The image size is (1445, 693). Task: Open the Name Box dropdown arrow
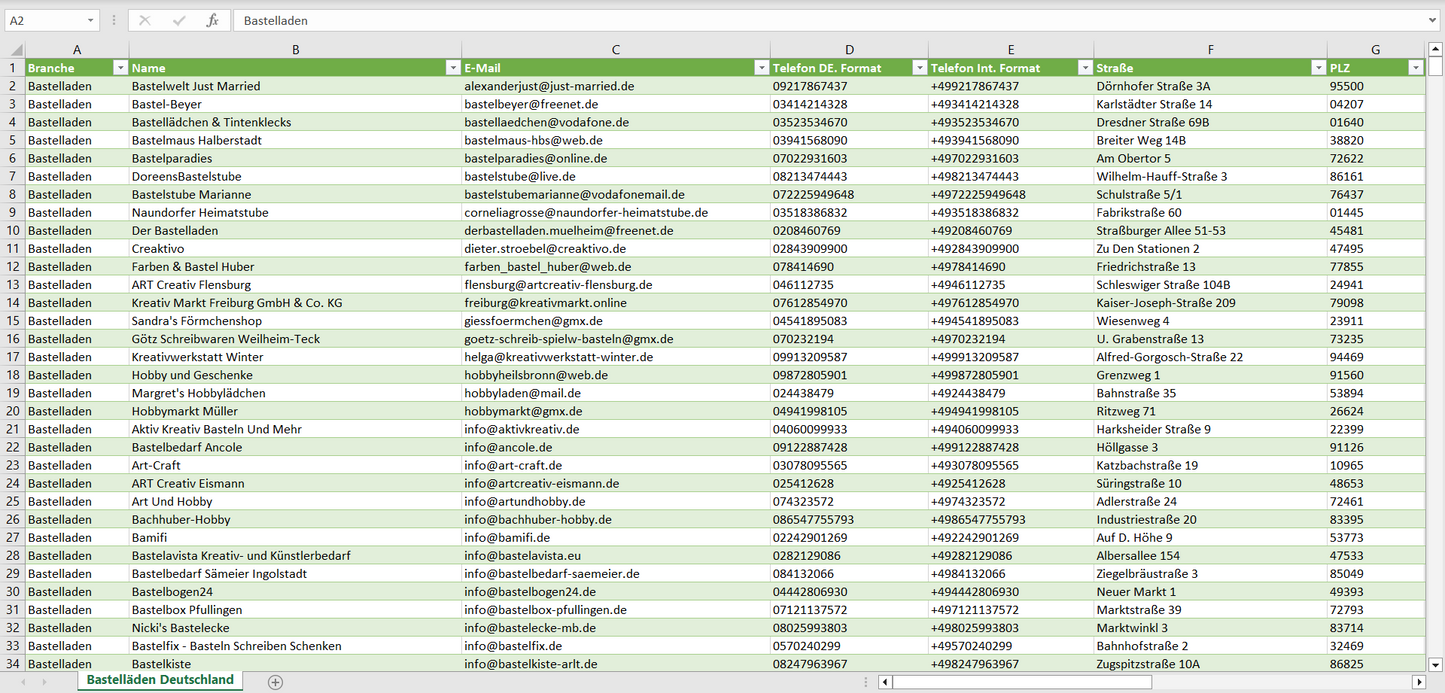tap(90, 20)
